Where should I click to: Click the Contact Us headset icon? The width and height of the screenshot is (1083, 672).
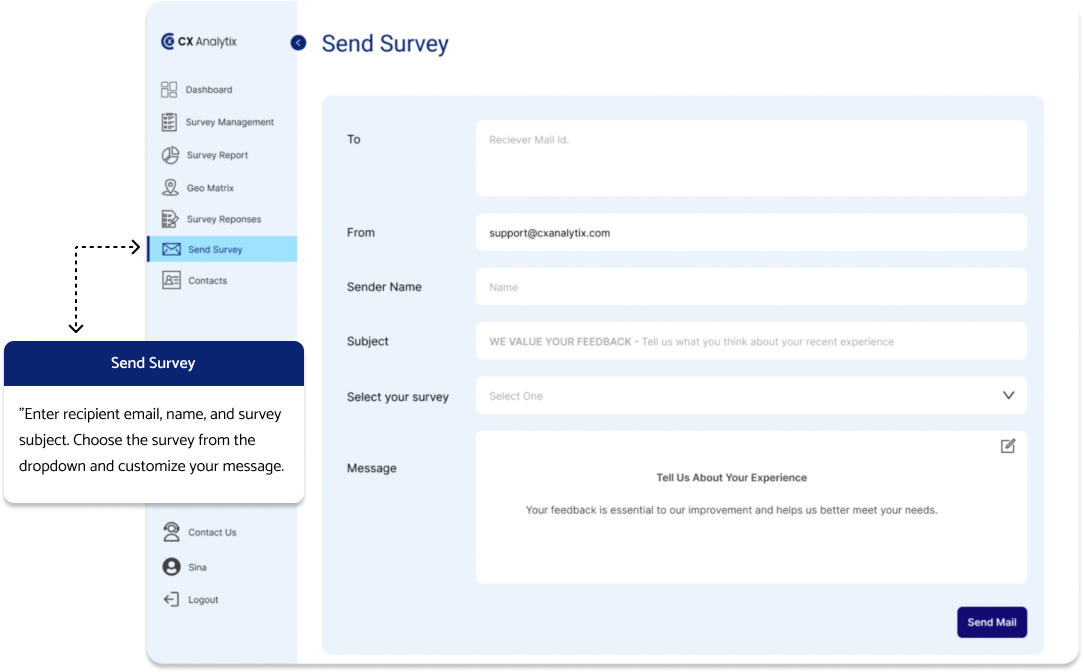tap(171, 532)
